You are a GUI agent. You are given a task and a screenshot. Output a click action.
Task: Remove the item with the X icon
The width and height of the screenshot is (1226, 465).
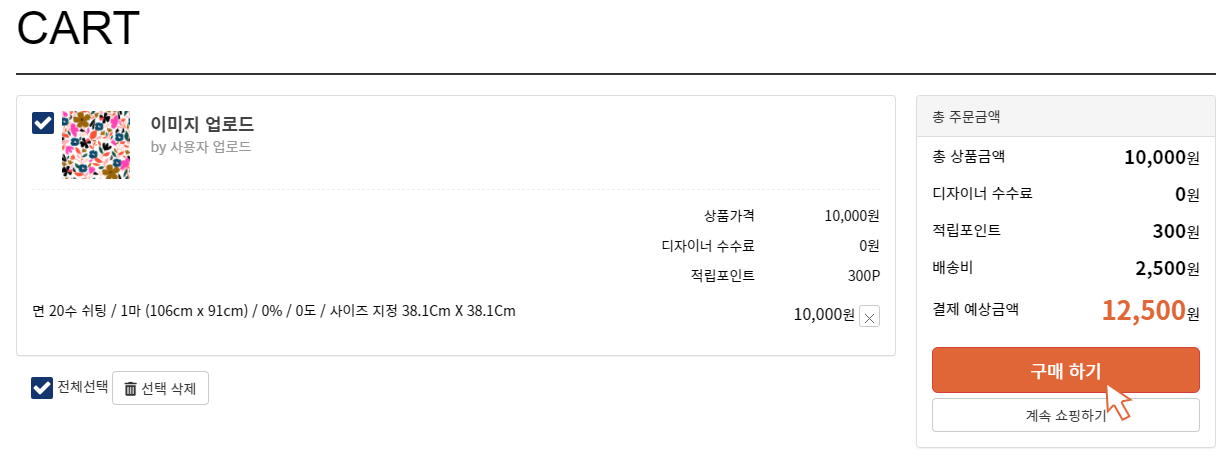869,317
